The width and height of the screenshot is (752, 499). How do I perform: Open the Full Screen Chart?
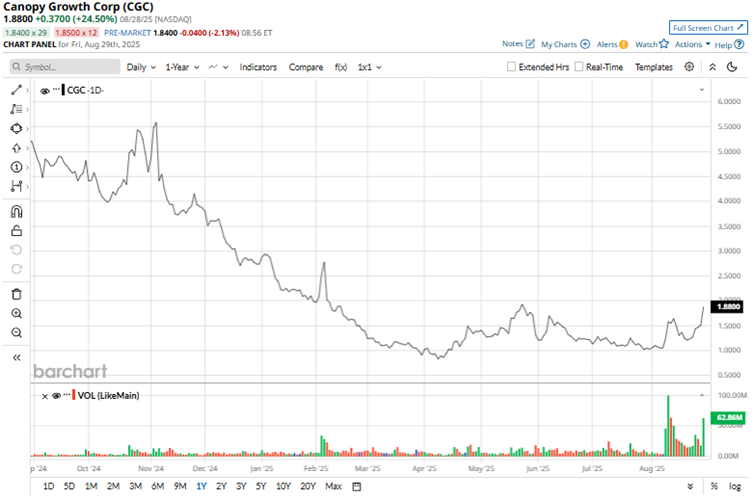708,27
